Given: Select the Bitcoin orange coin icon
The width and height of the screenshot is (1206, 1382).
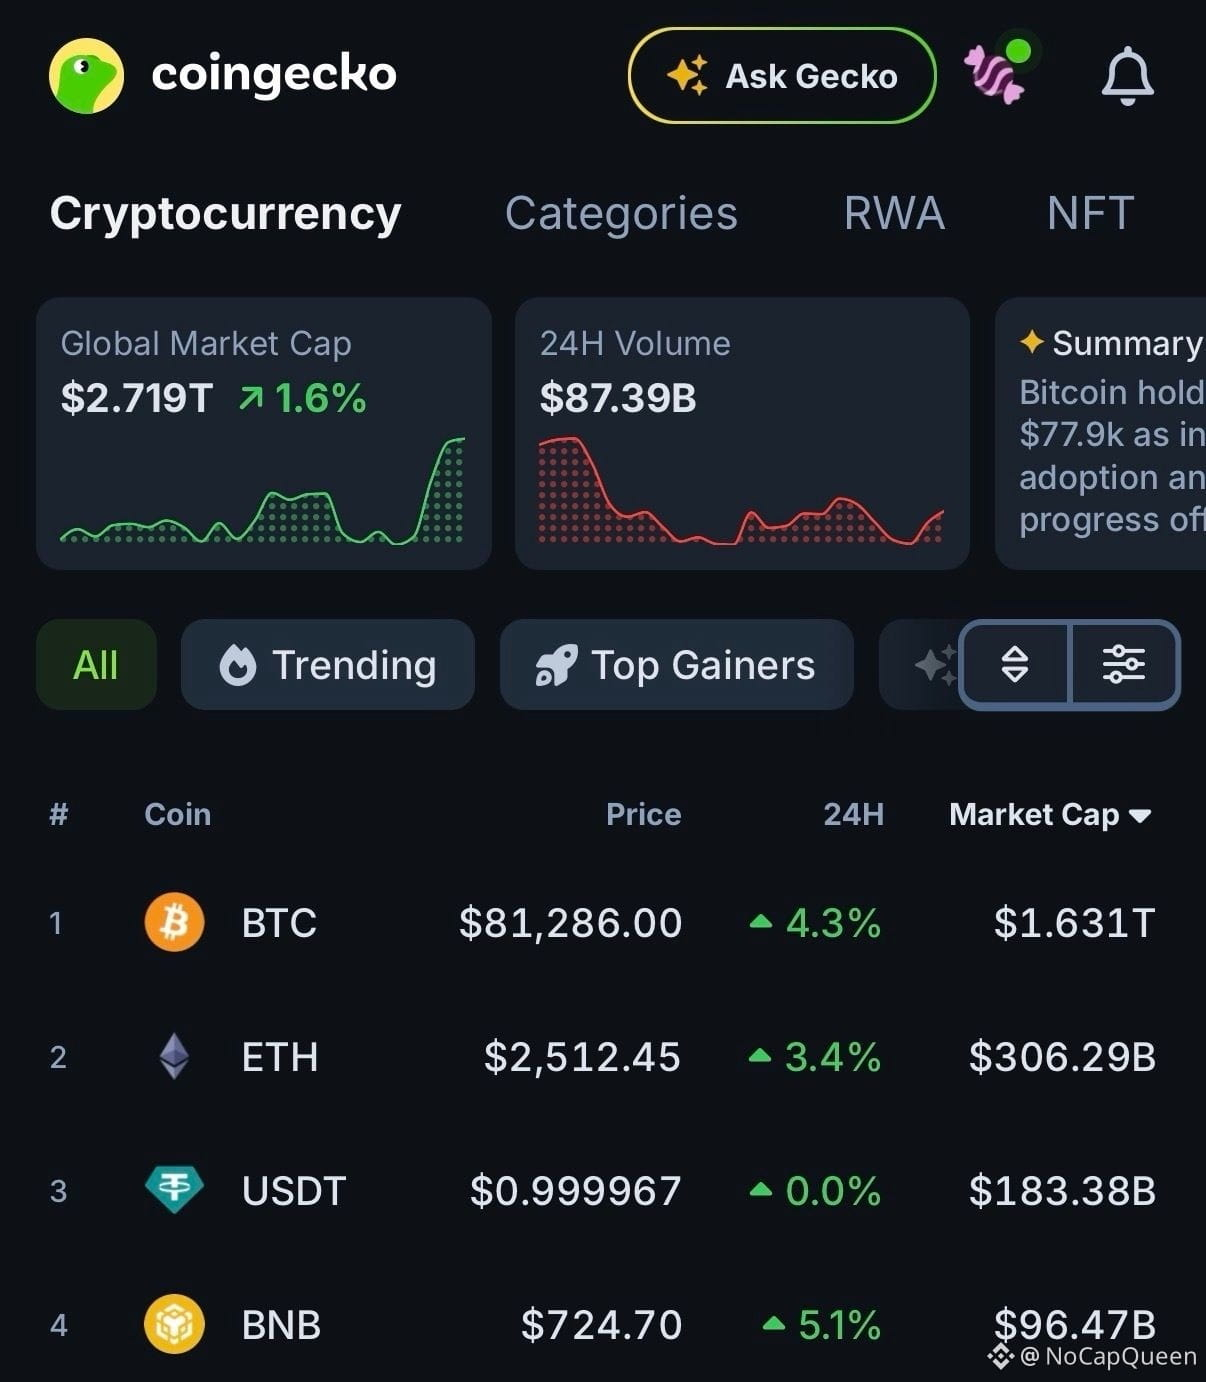Looking at the screenshot, I should click(x=174, y=922).
